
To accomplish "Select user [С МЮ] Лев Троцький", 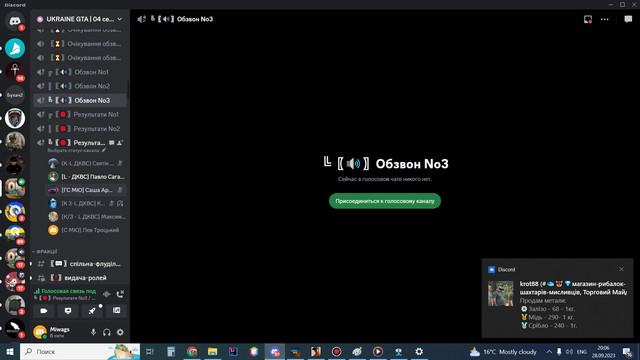I will tap(86, 230).
